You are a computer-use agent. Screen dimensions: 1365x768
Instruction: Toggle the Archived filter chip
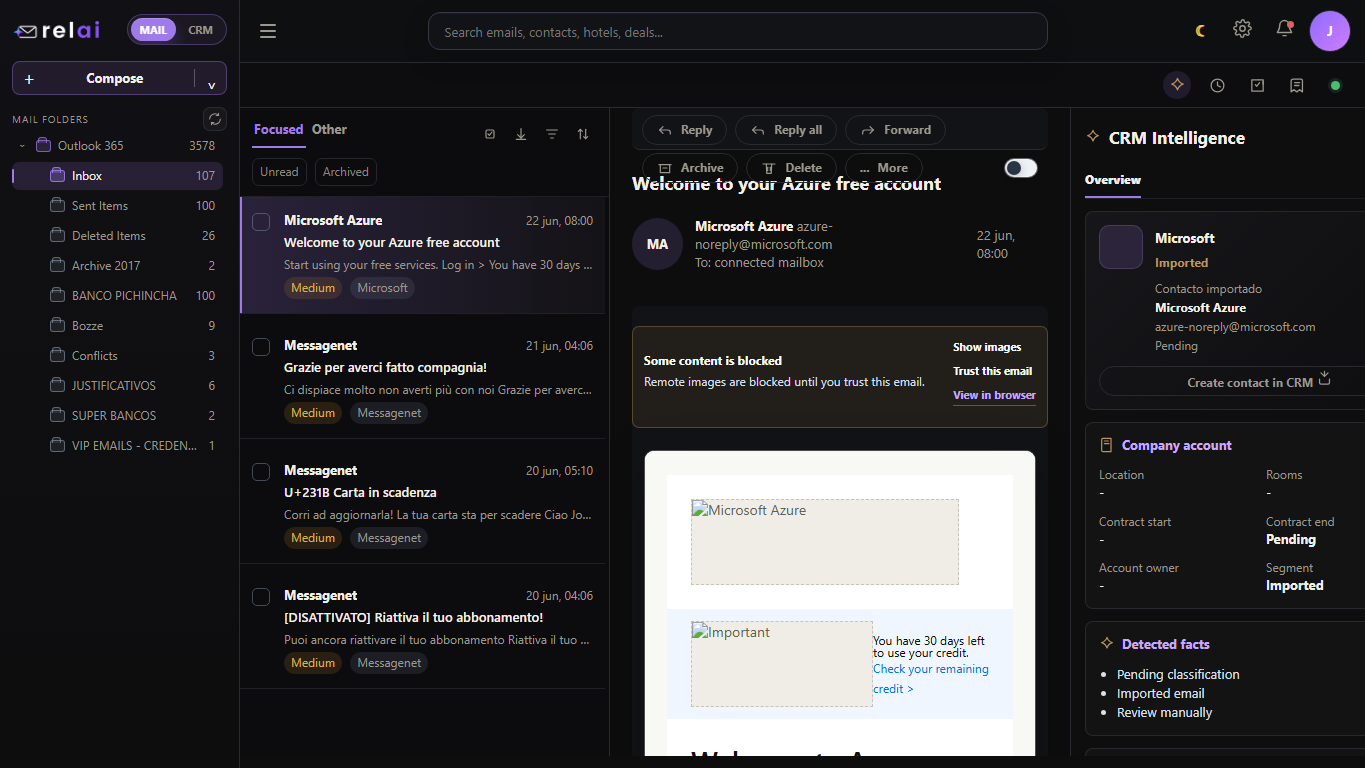tap(346, 172)
